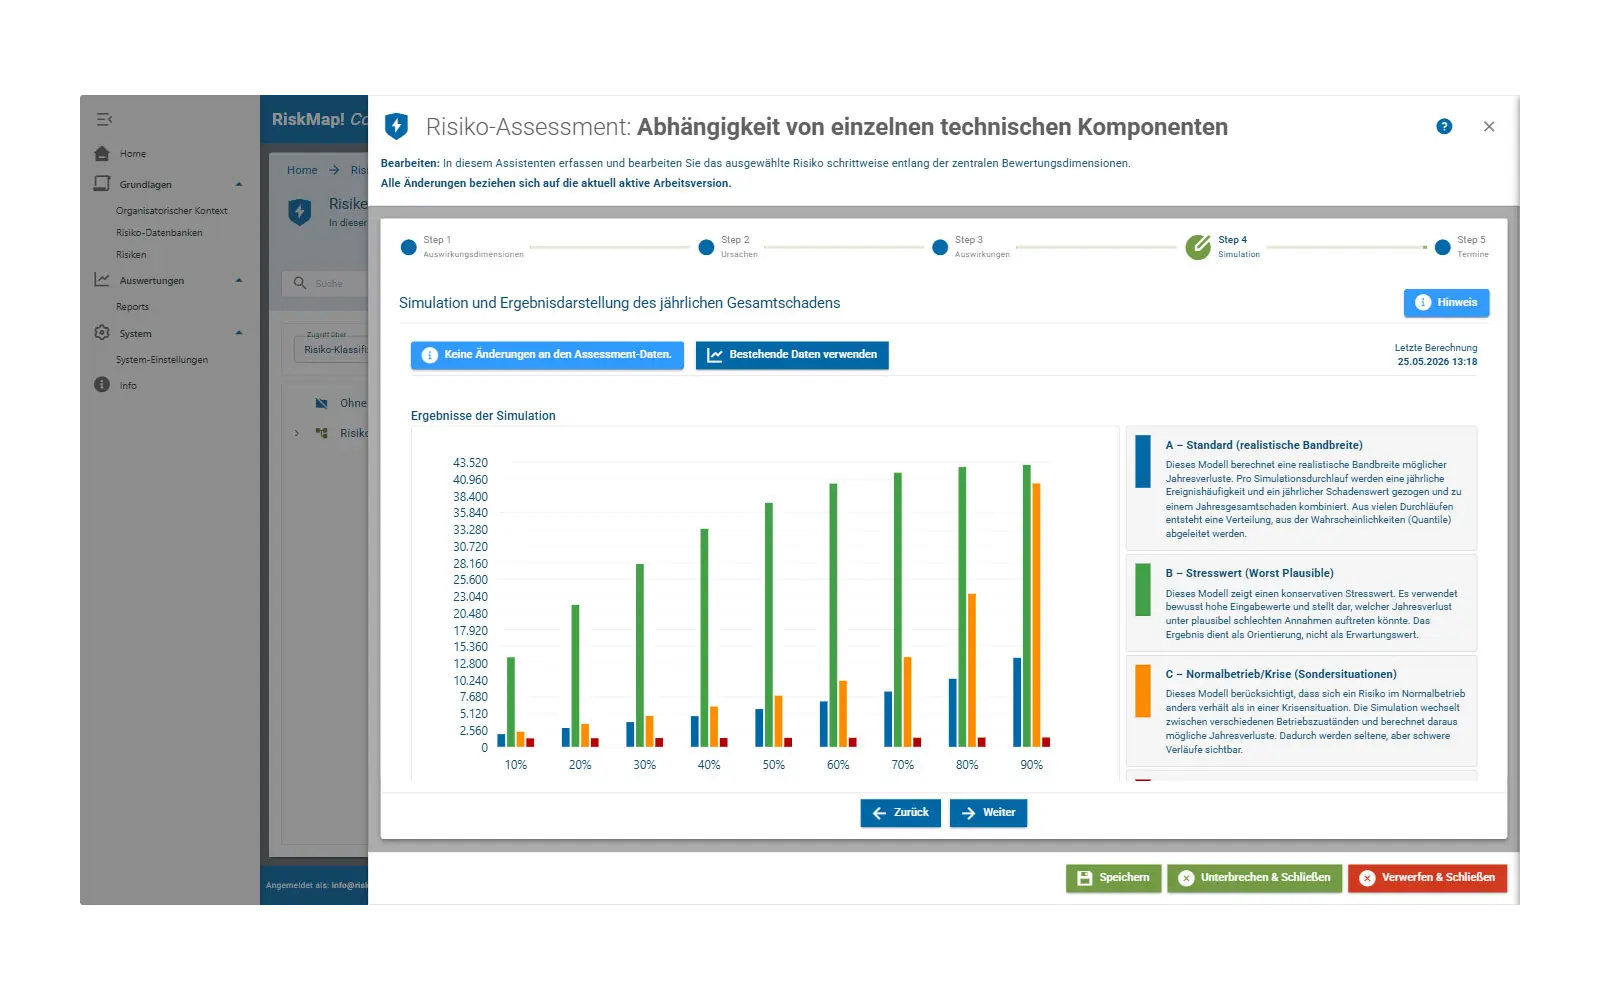
Task: Click the Auswertungen chart icon
Action: 102,280
